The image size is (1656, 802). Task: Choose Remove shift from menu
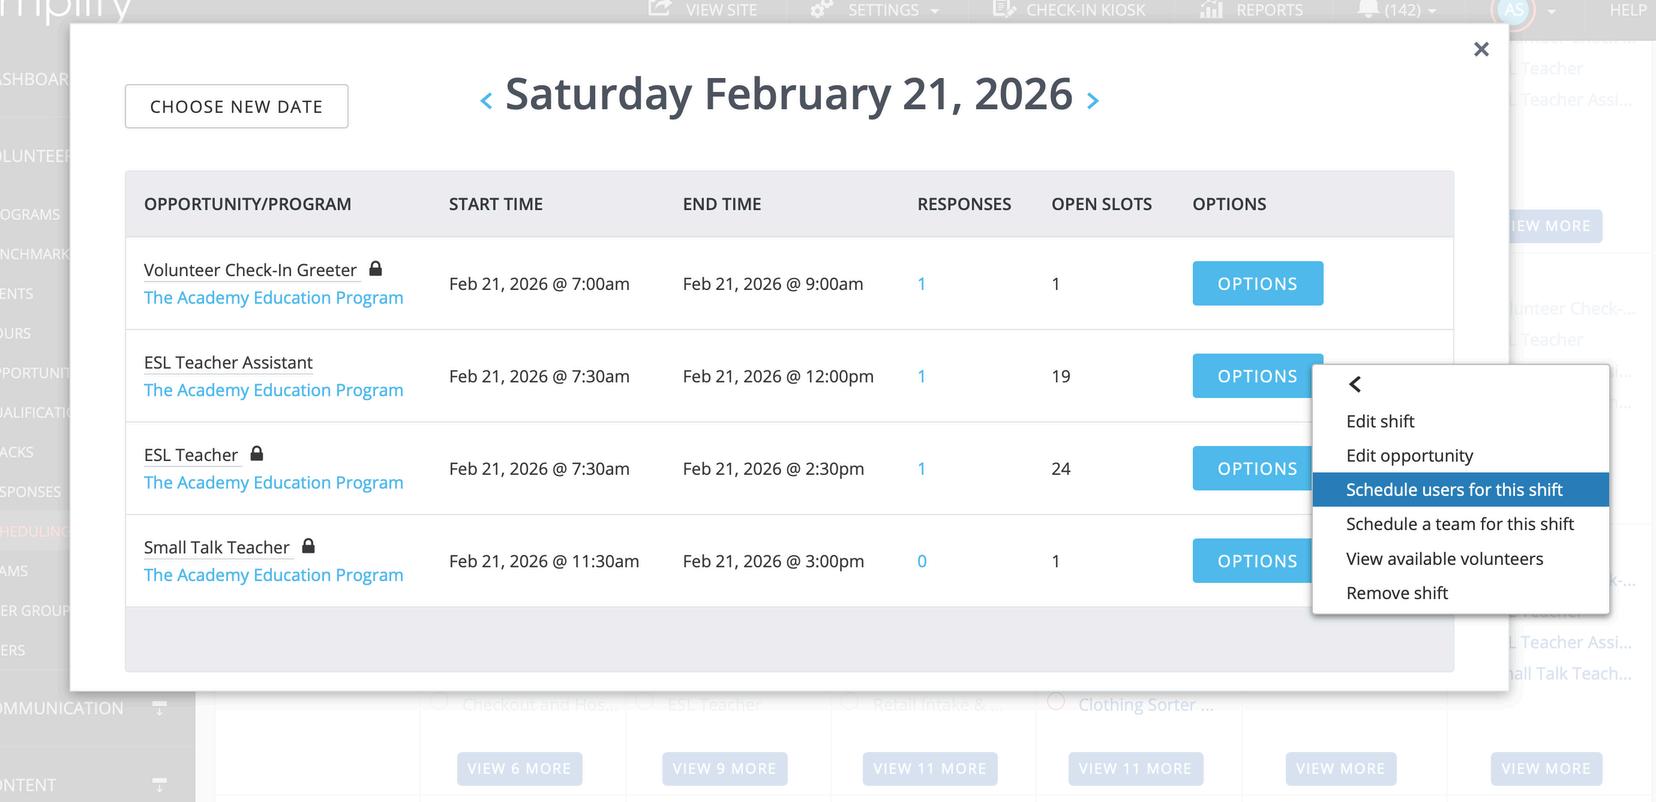point(1396,593)
